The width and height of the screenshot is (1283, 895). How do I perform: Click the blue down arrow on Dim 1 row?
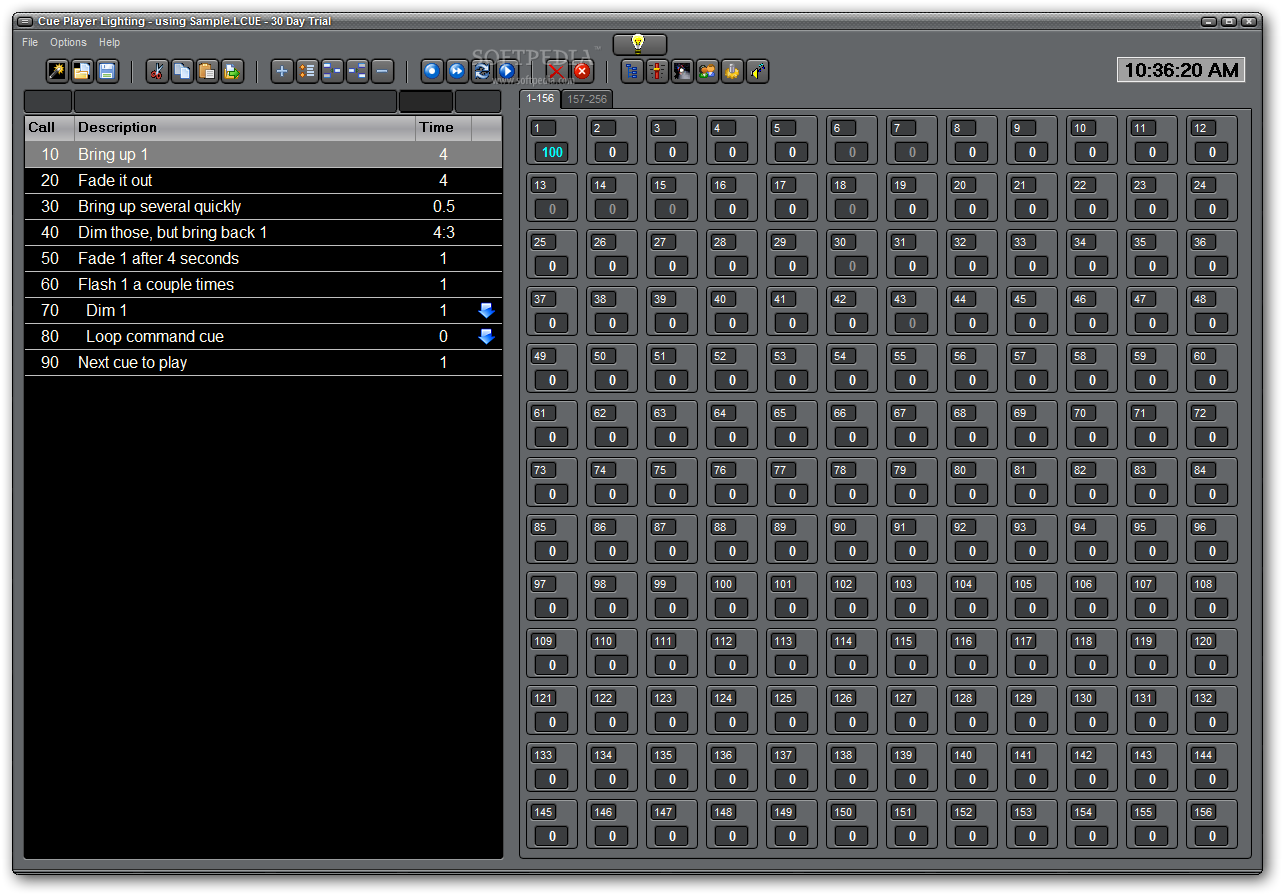click(486, 311)
